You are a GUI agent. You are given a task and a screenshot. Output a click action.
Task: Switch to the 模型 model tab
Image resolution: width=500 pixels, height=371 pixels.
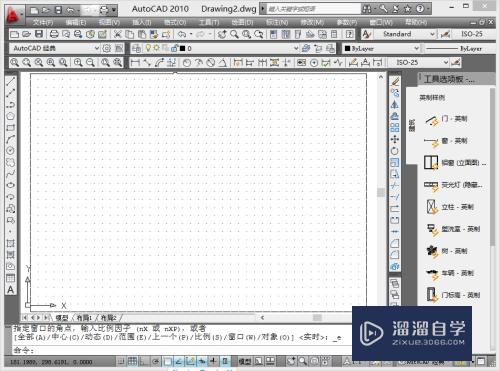[62, 318]
